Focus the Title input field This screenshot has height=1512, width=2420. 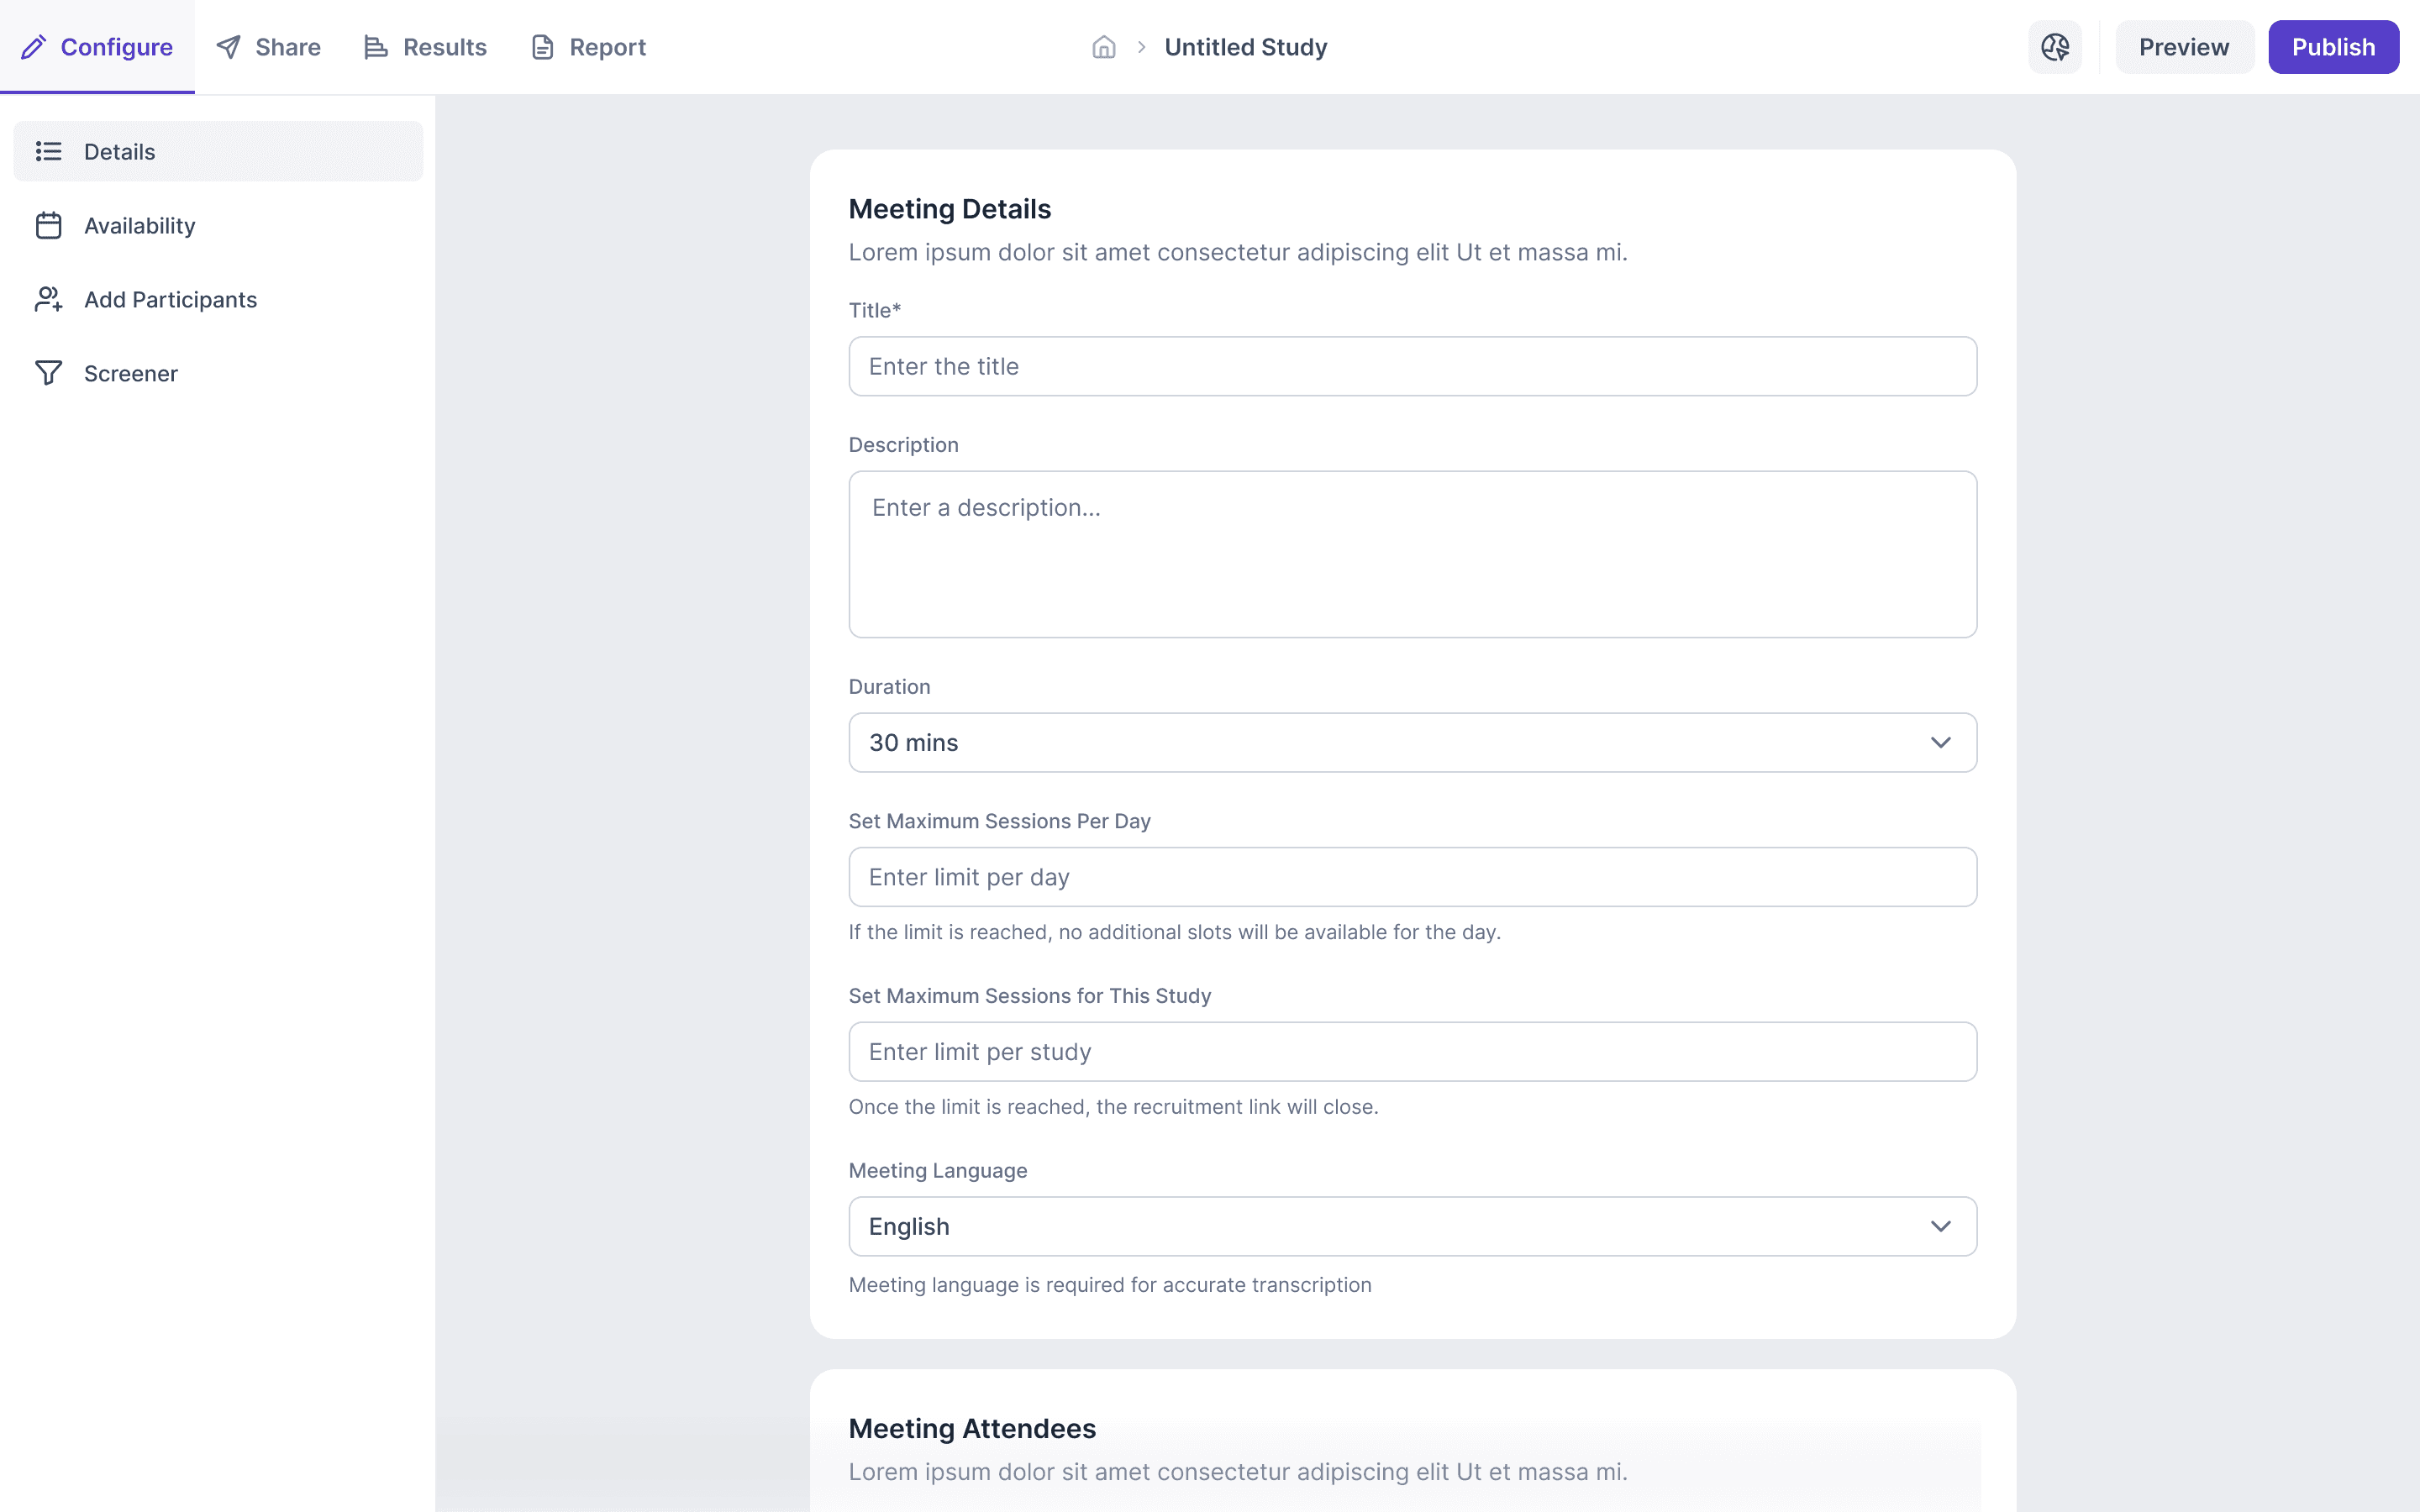point(1411,366)
